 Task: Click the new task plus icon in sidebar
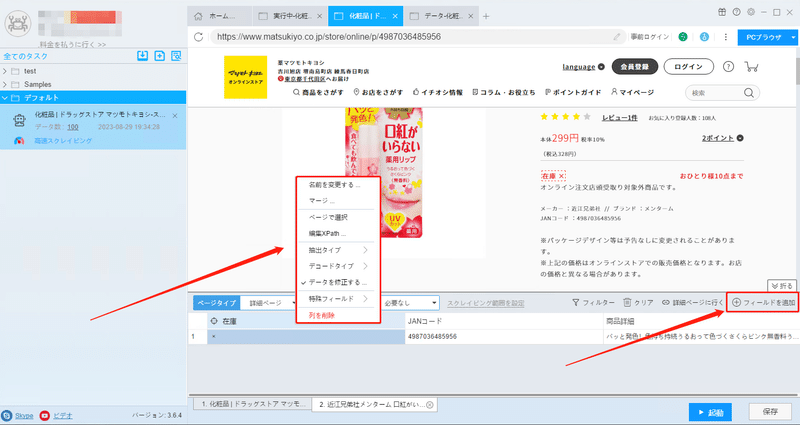tap(160, 56)
